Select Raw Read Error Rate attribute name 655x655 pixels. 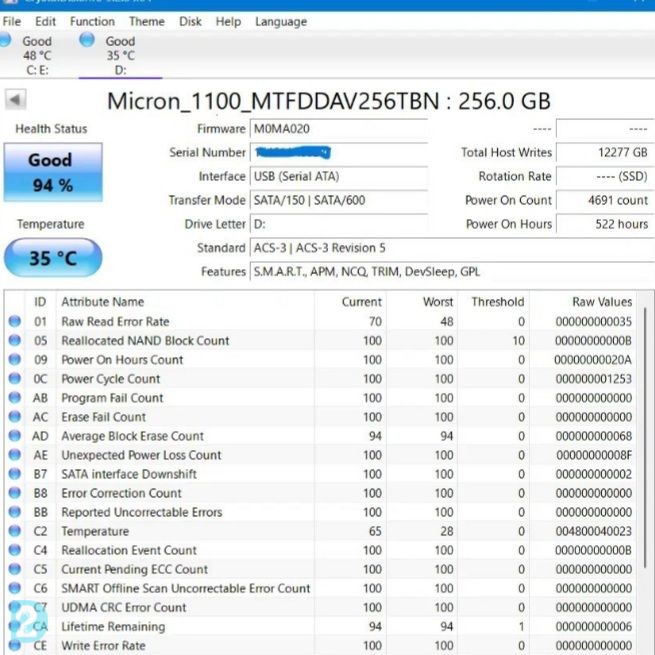pos(115,322)
